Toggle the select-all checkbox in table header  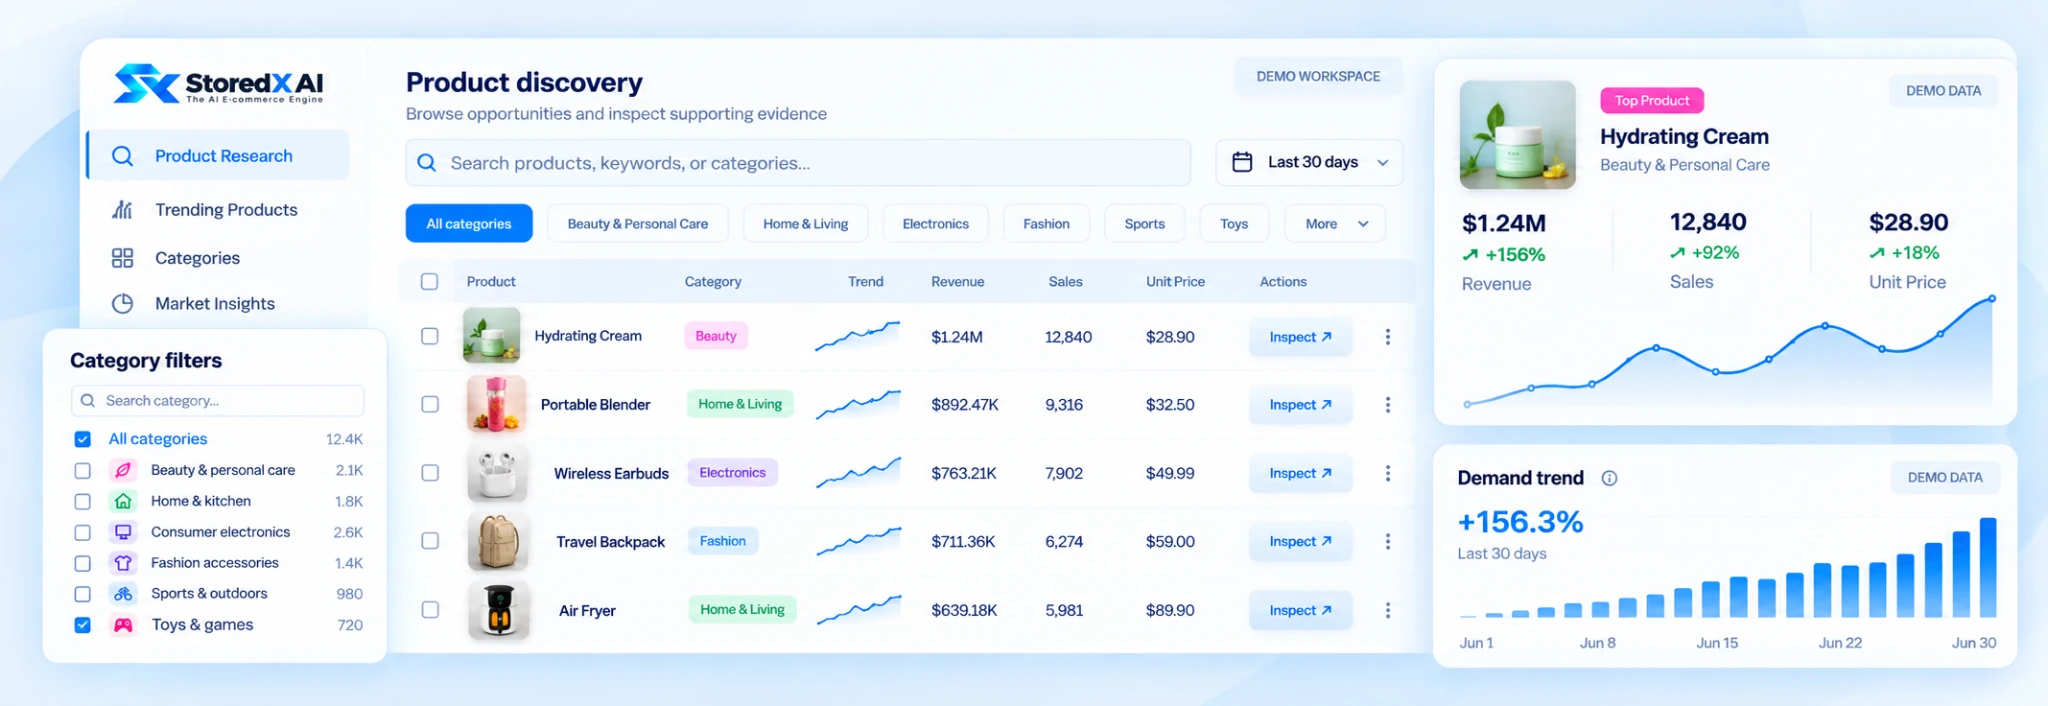click(429, 282)
